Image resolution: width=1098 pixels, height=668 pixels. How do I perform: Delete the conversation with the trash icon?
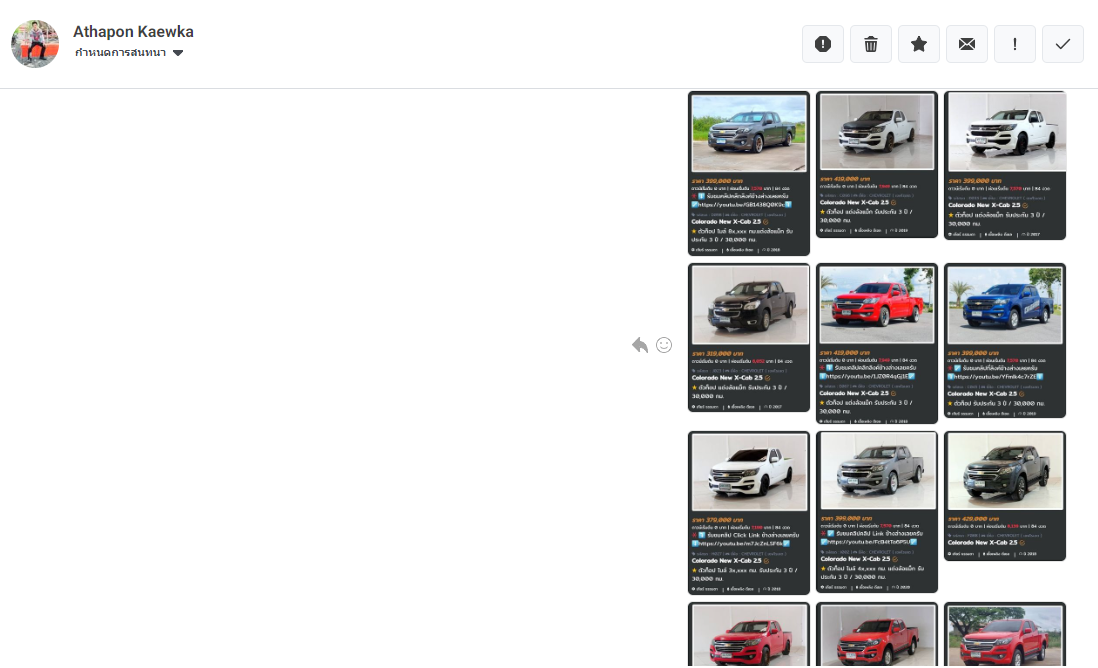click(x=870, y=44)
